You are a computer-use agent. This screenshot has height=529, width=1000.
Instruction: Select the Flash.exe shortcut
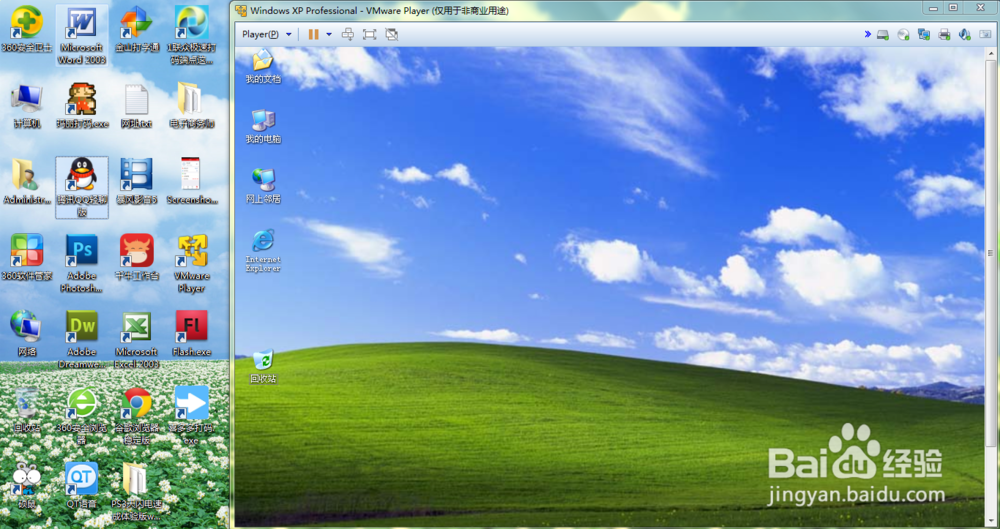point(191,334)
